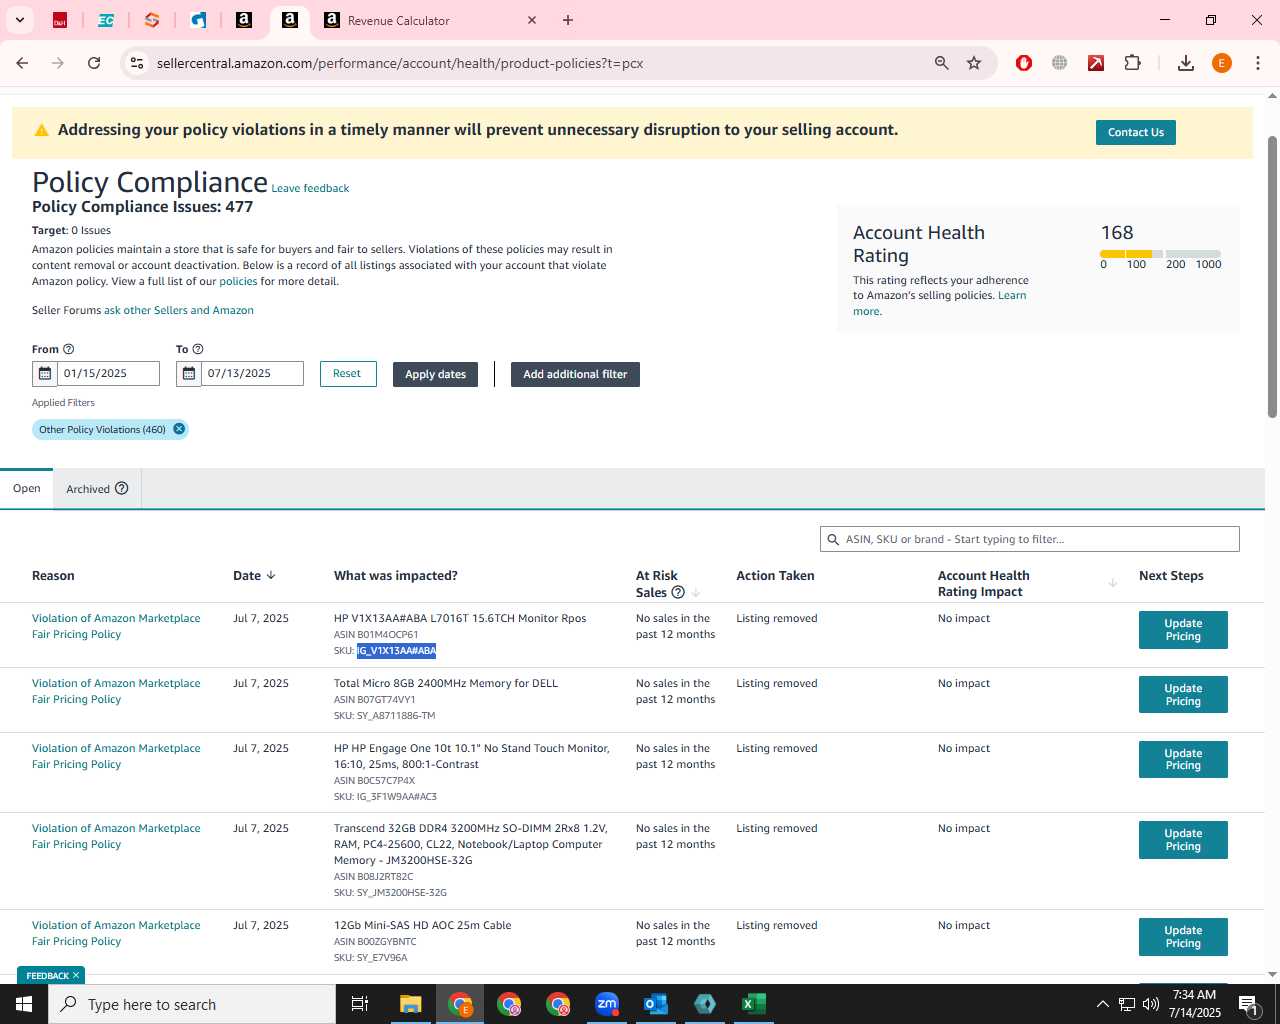
Task: Open the policies link in the description
Action: tap(238, 281)
